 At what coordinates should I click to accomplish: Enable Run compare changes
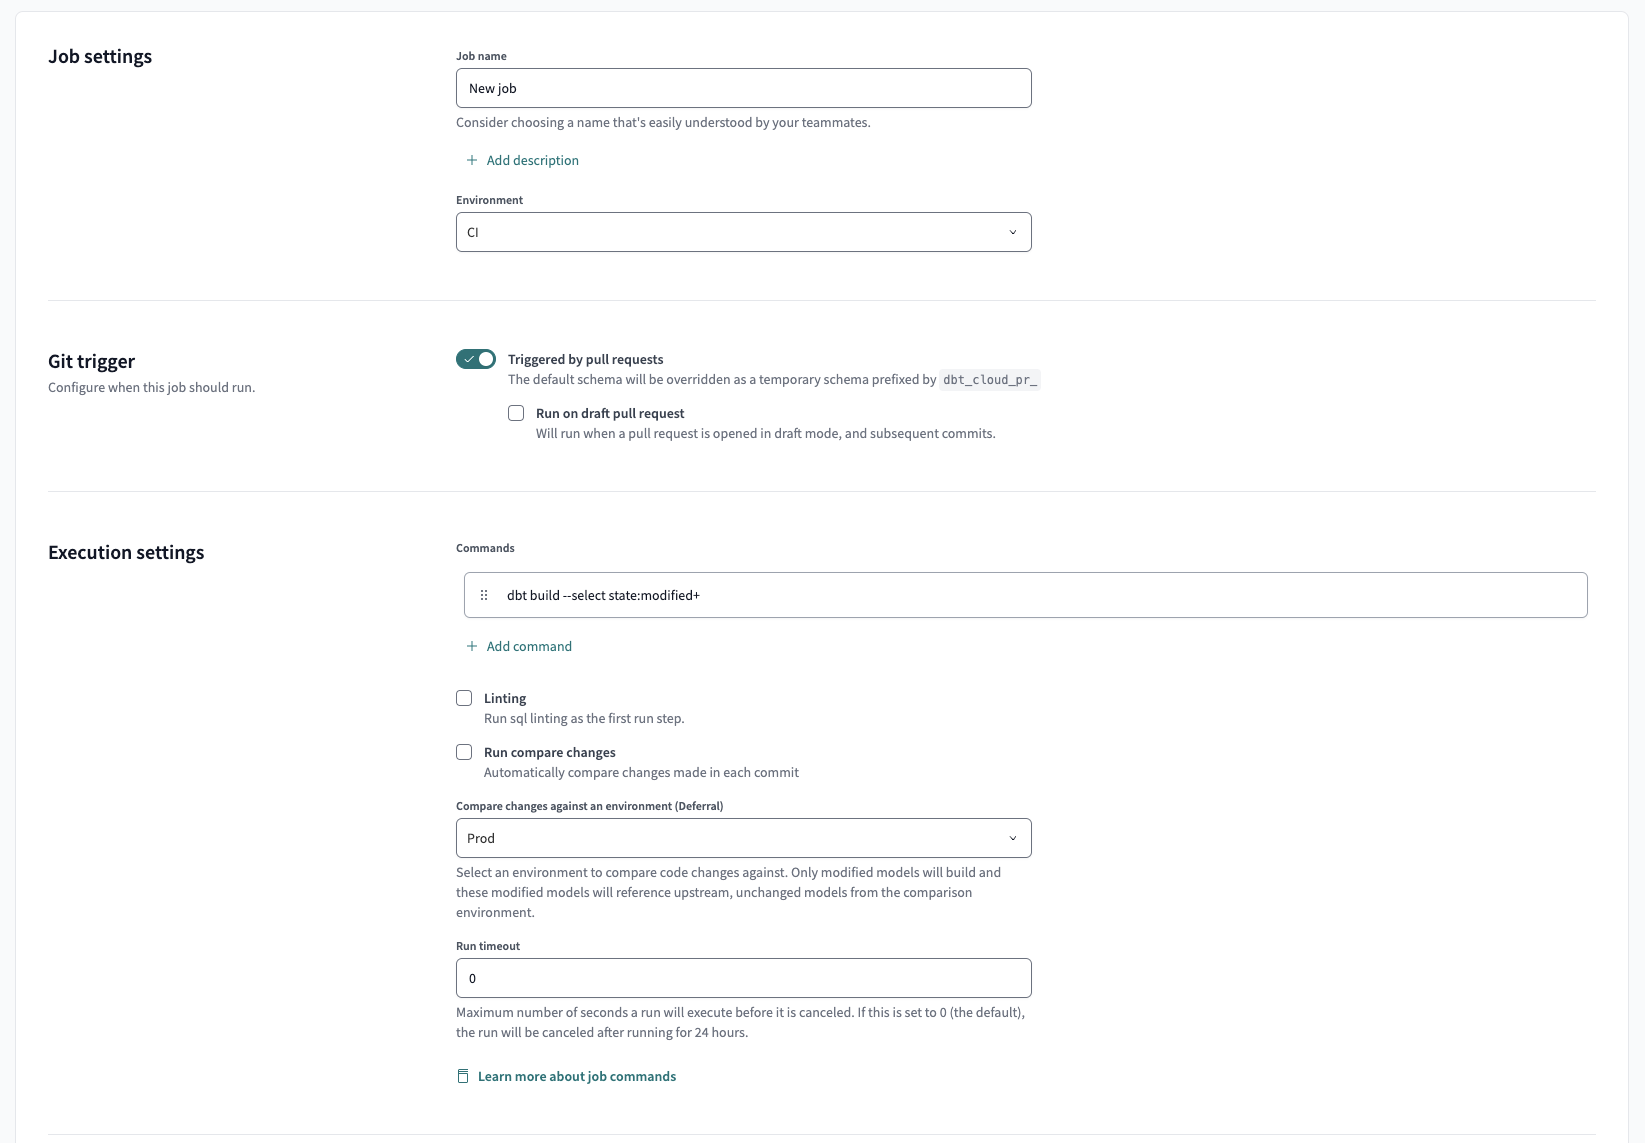point(464,752)
